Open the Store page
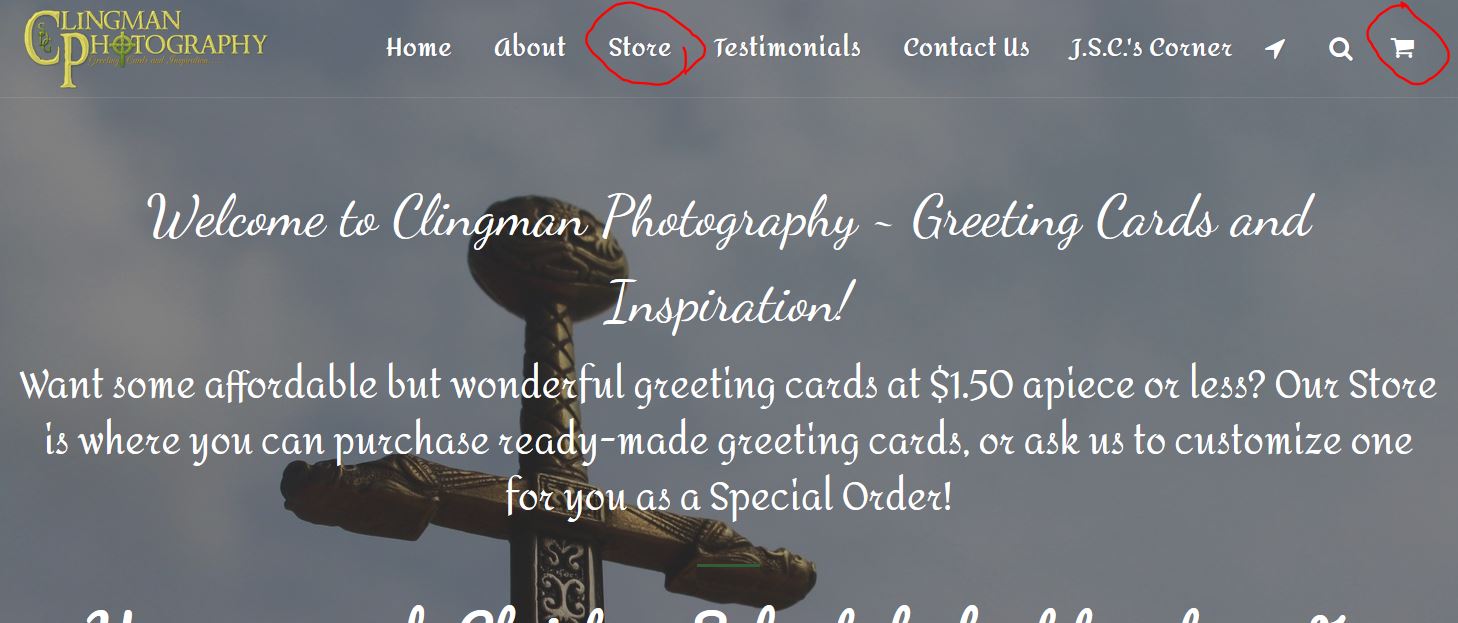This screenshot has height=623, width=1458. click(639, 47)
